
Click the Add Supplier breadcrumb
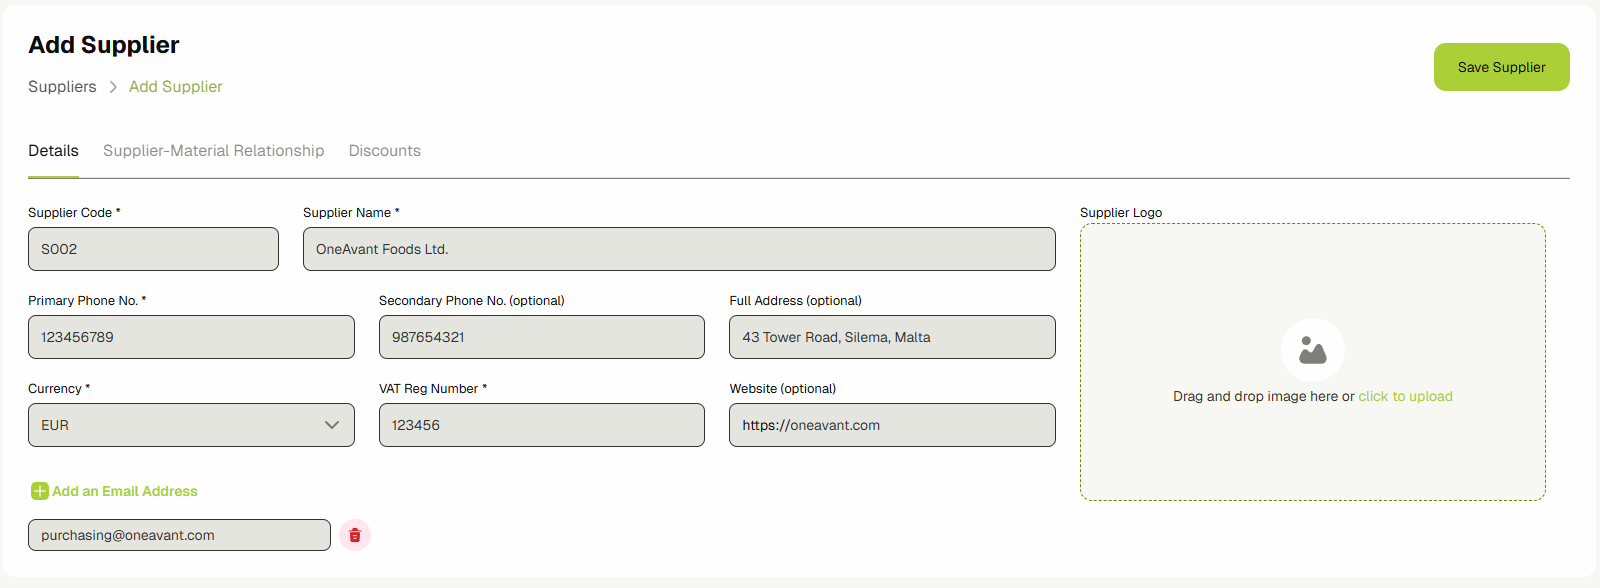[175, 87]
